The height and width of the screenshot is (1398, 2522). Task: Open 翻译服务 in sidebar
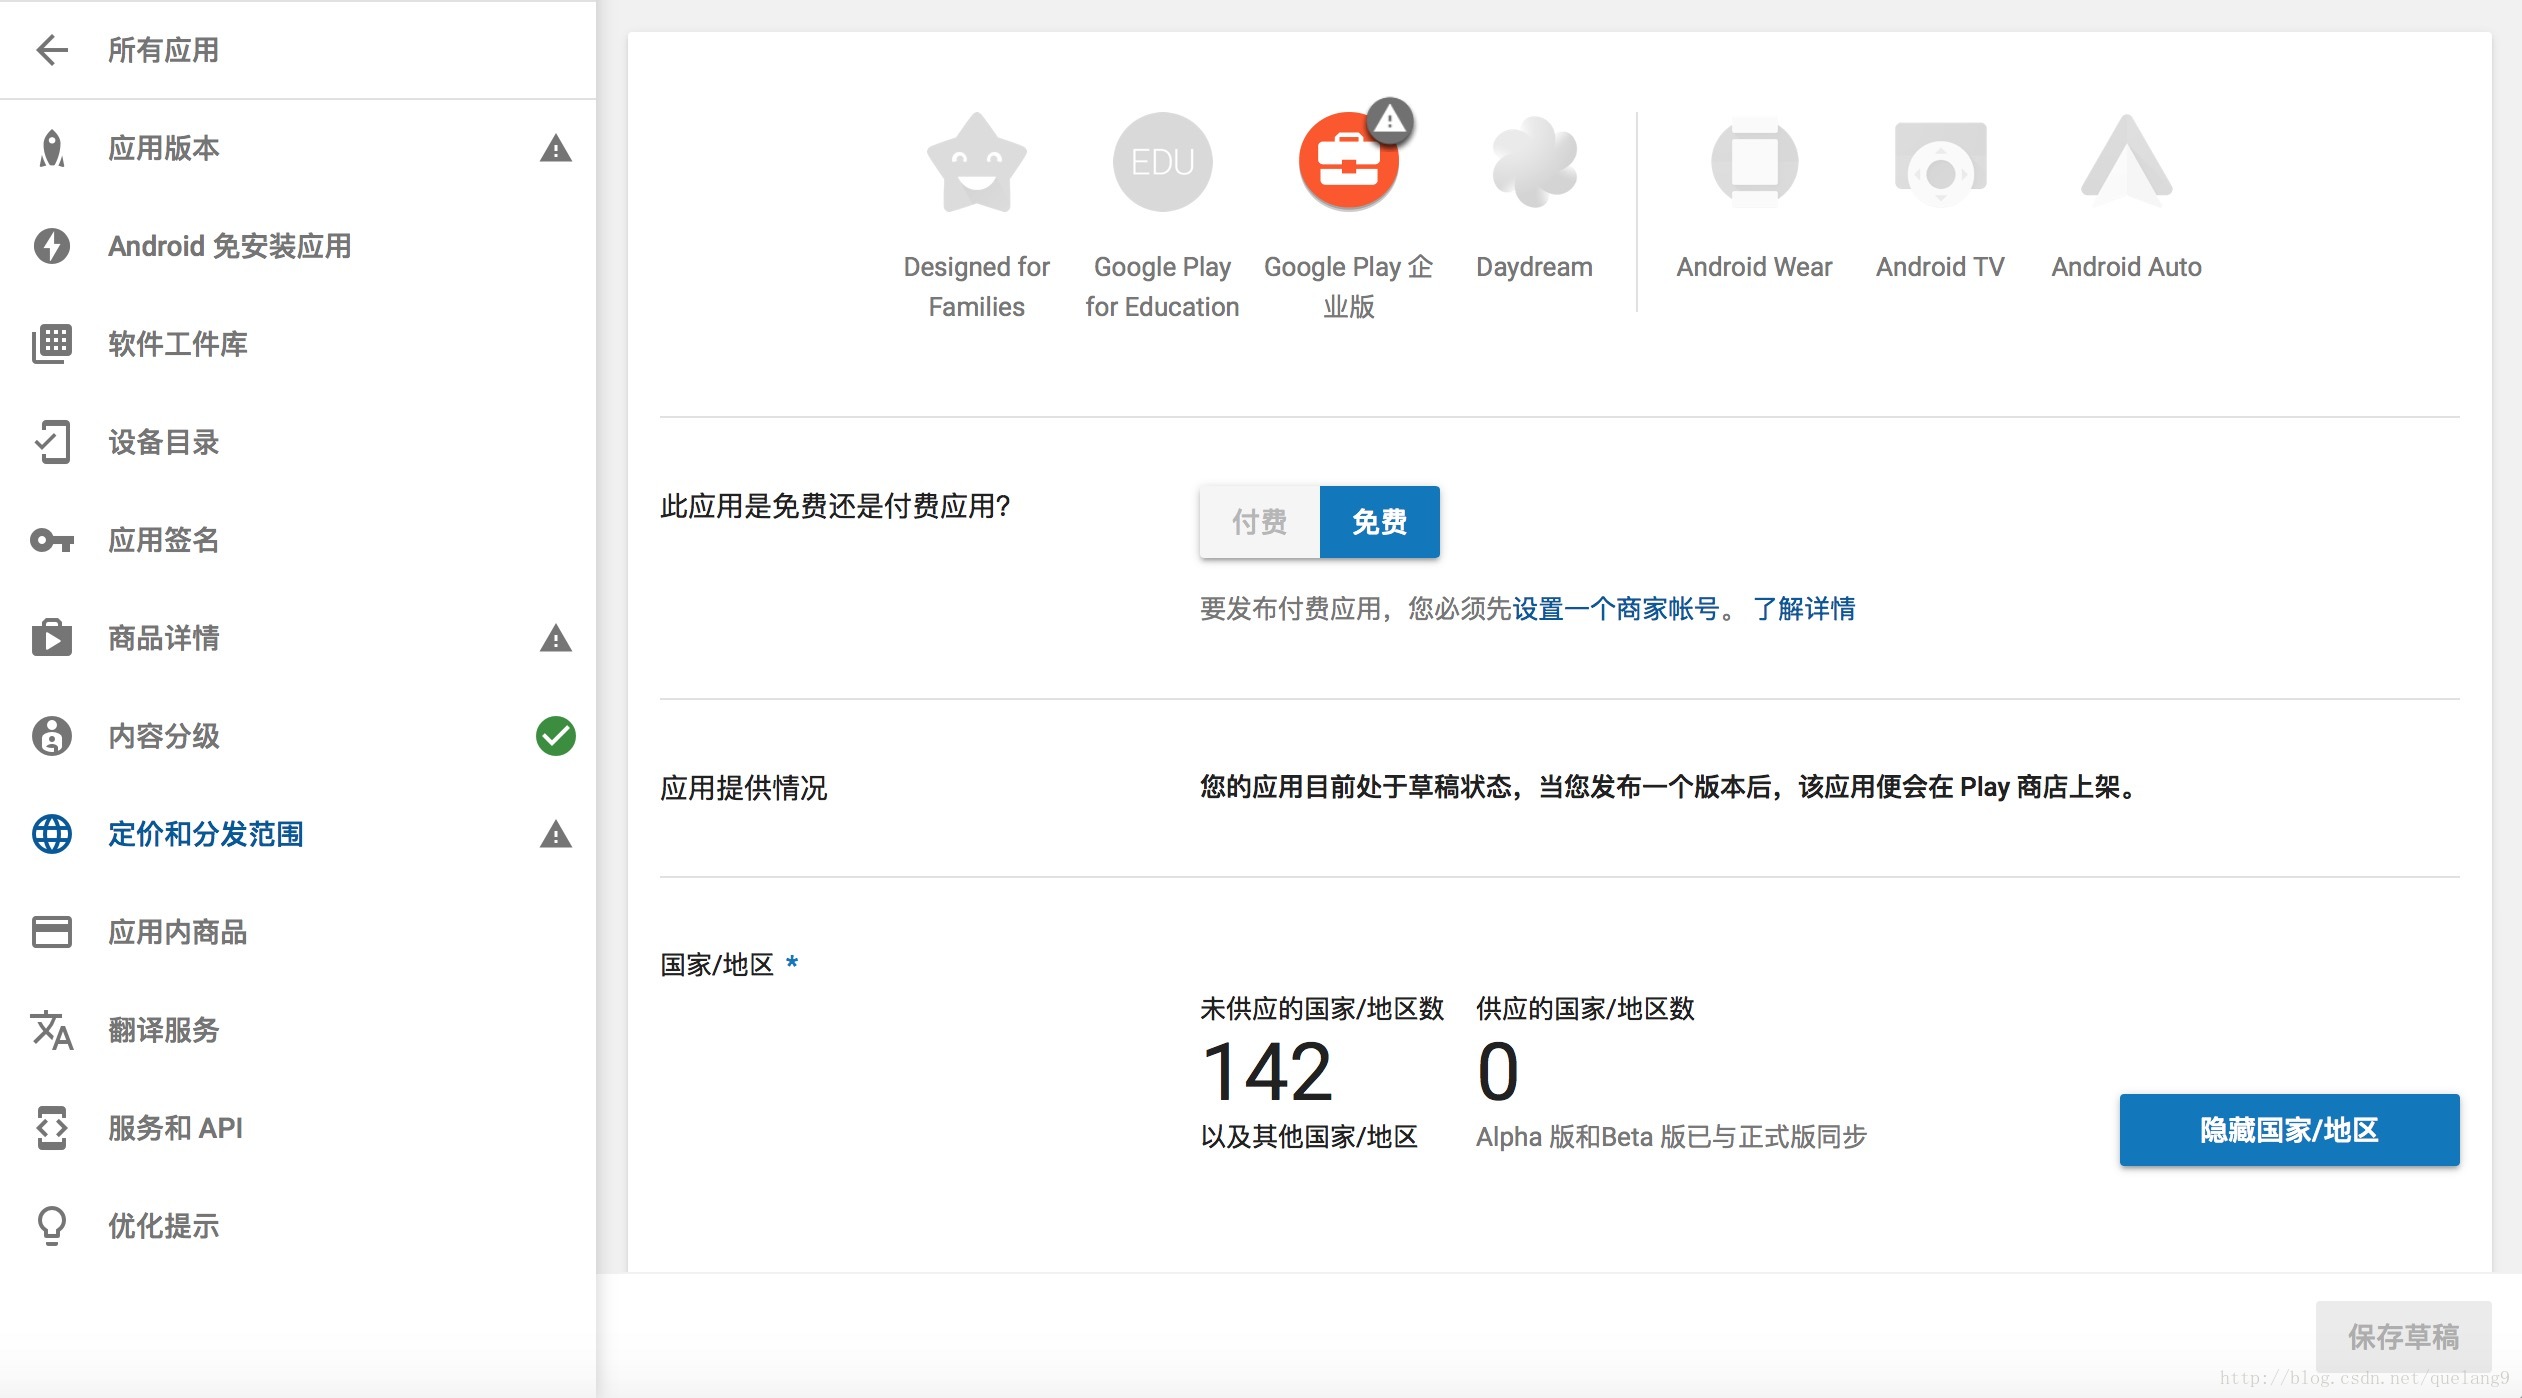164,1030
